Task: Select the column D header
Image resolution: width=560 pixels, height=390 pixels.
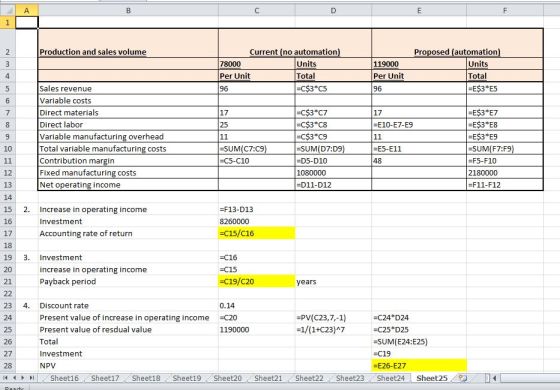Action: [x=333, y=10]
